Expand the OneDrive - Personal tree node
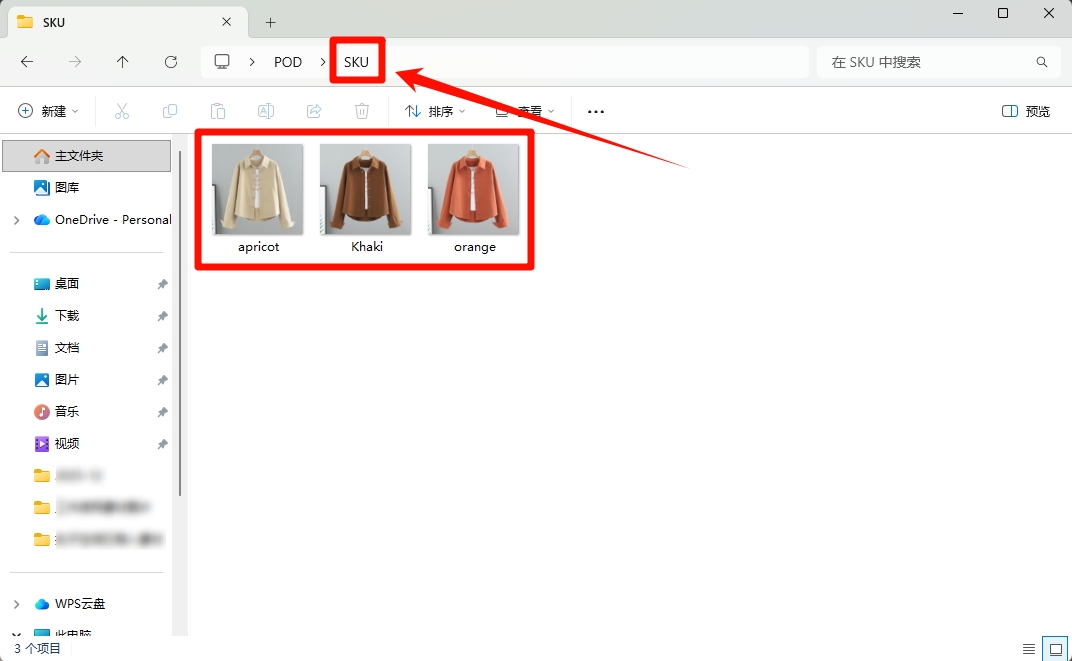Image resolution: width=1072 pixels, height=661 pixels. 16,220
